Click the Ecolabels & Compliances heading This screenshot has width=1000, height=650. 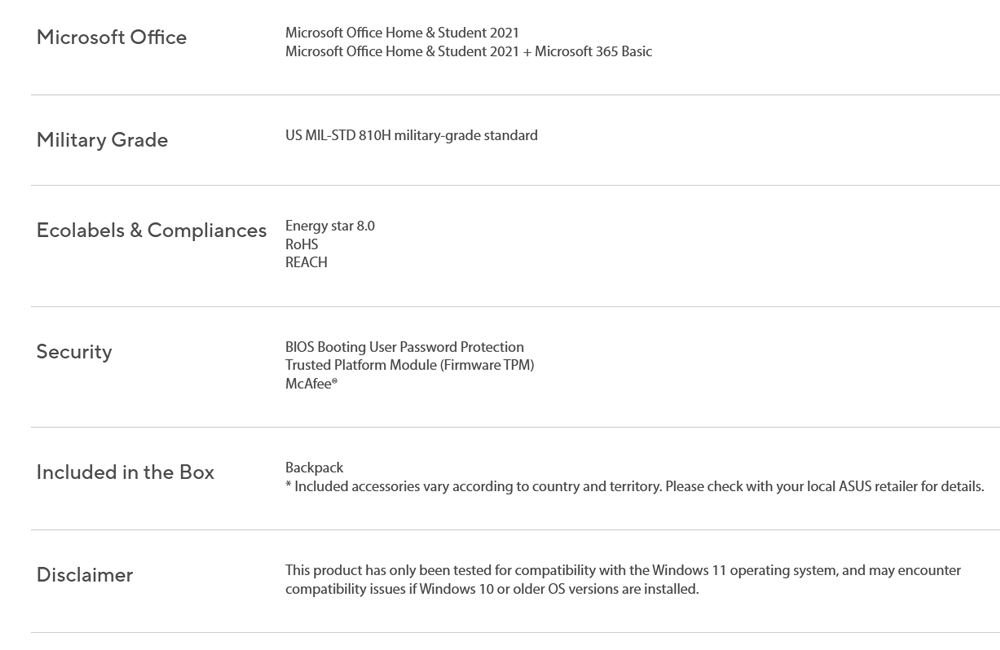coord(151,230)
